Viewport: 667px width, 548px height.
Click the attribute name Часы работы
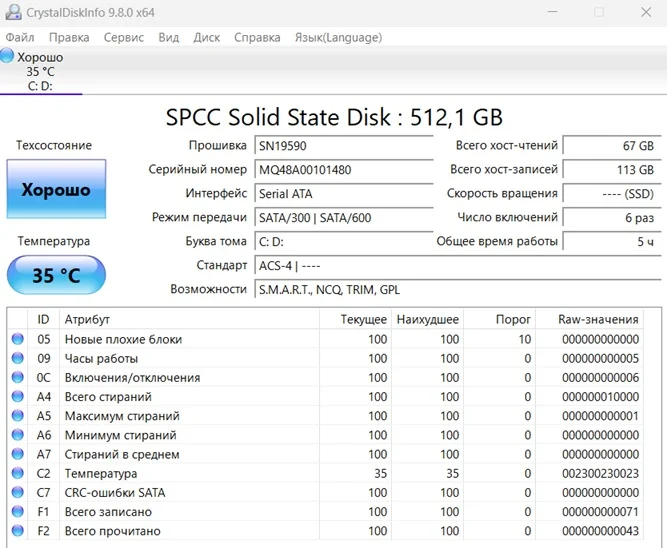pos(101,358)
